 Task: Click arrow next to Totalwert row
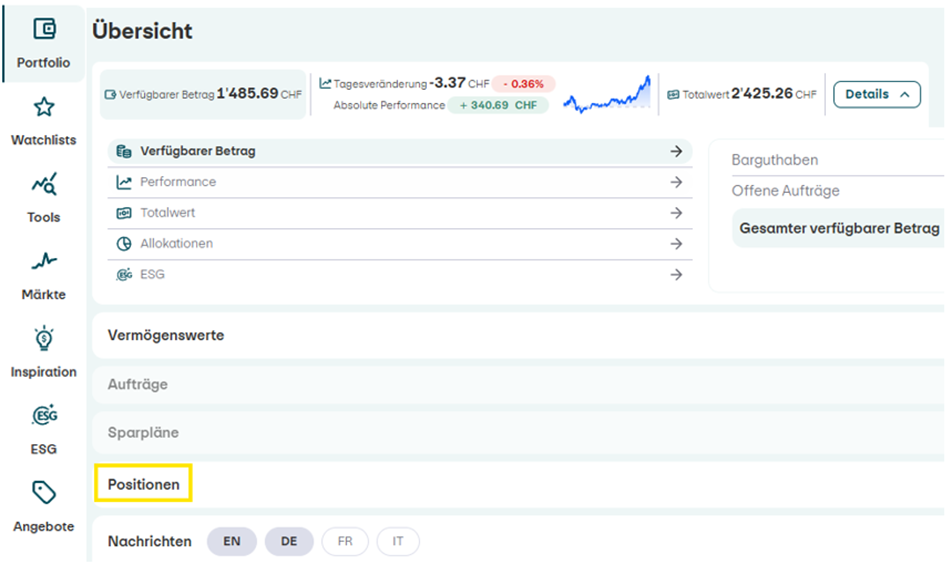(x=676, y=213)
